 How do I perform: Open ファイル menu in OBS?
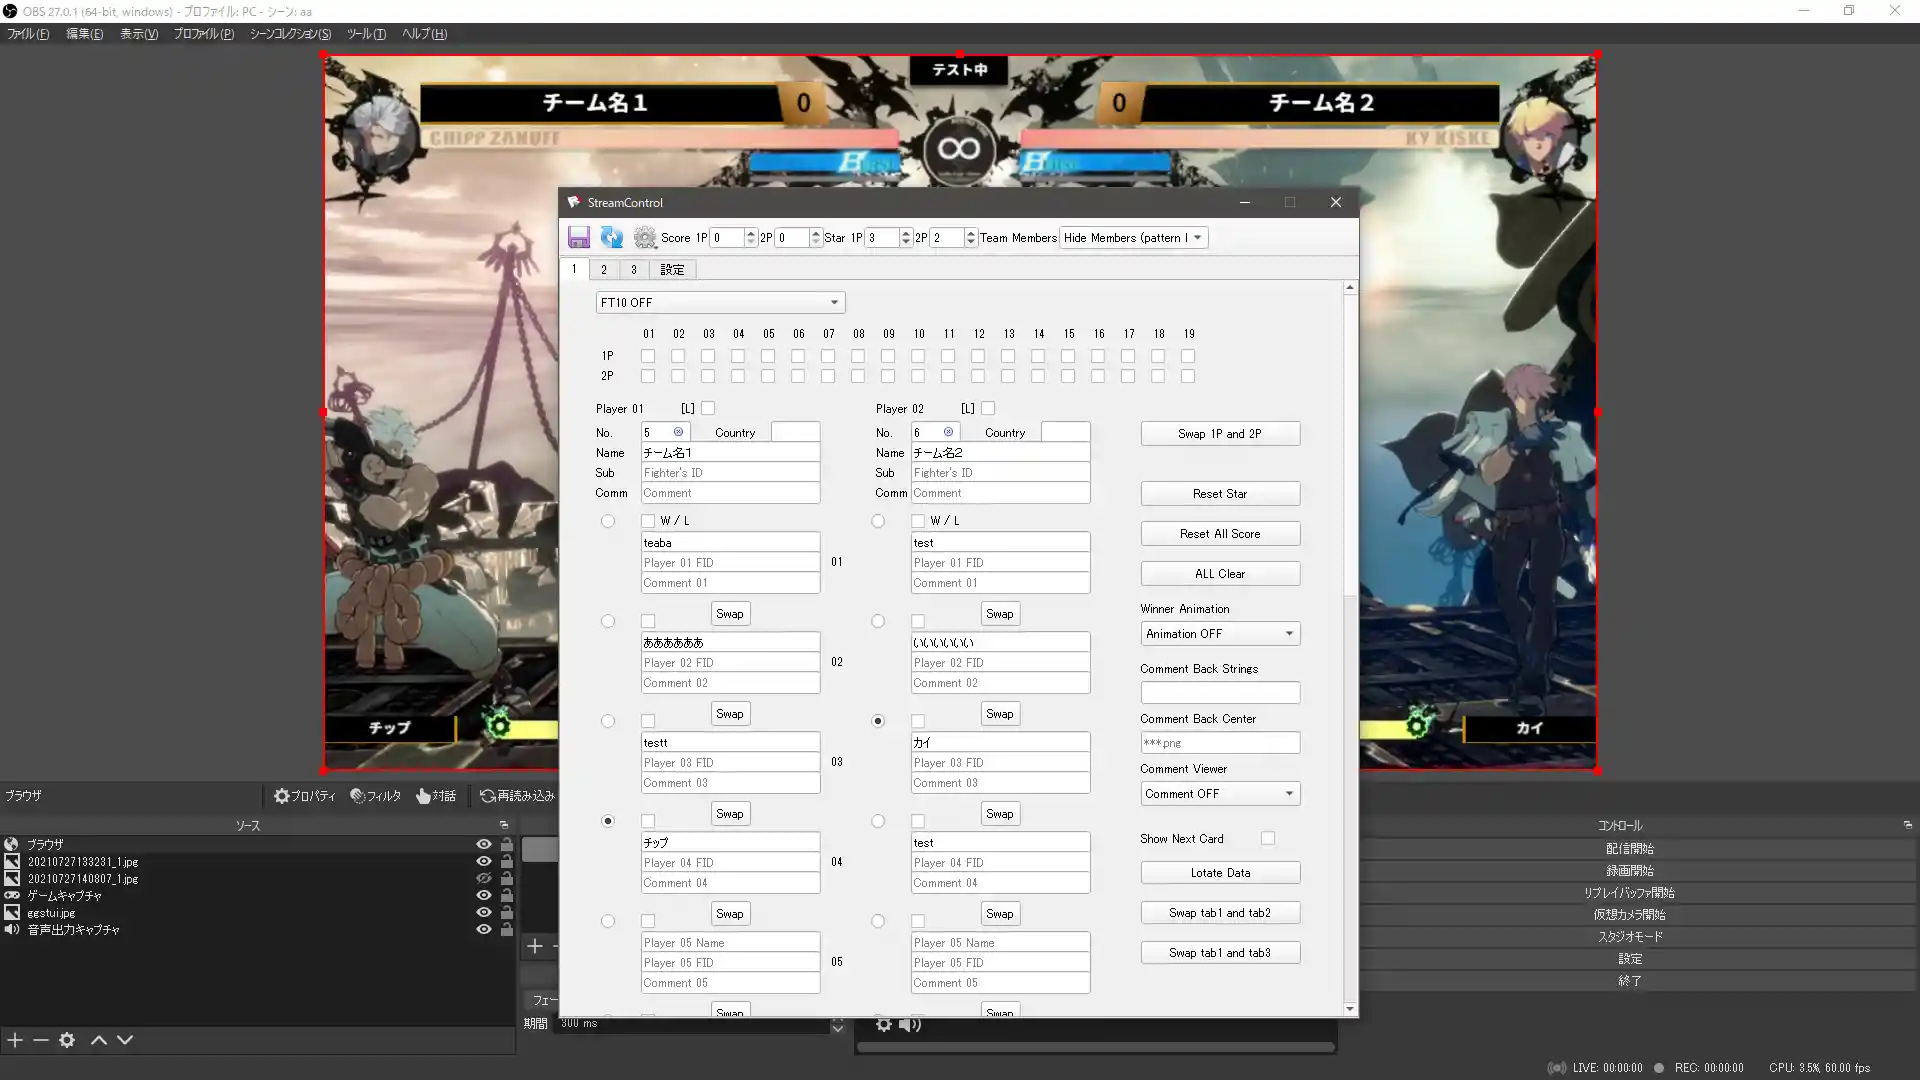click(28, 34)
